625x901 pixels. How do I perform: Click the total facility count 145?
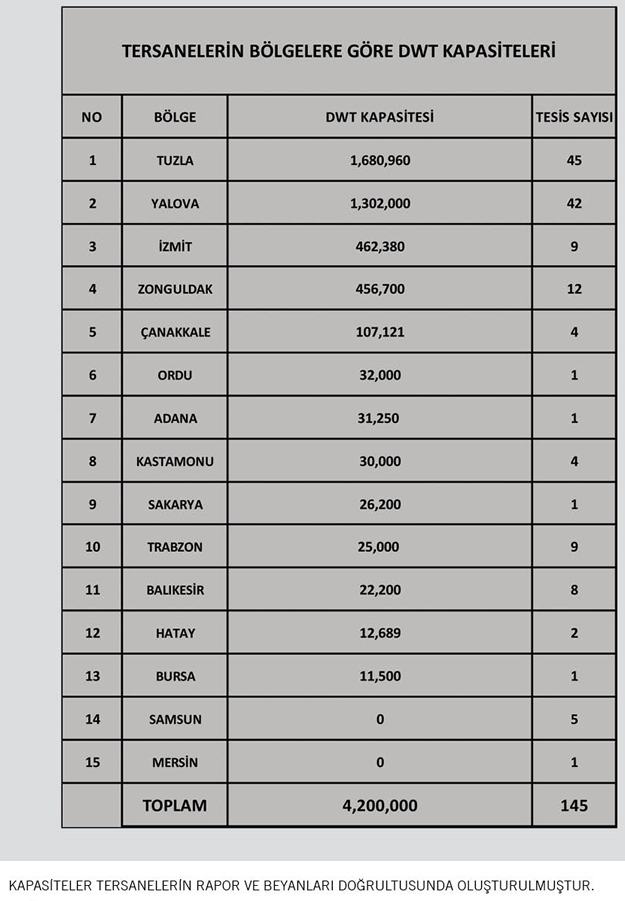pos(574,806)
